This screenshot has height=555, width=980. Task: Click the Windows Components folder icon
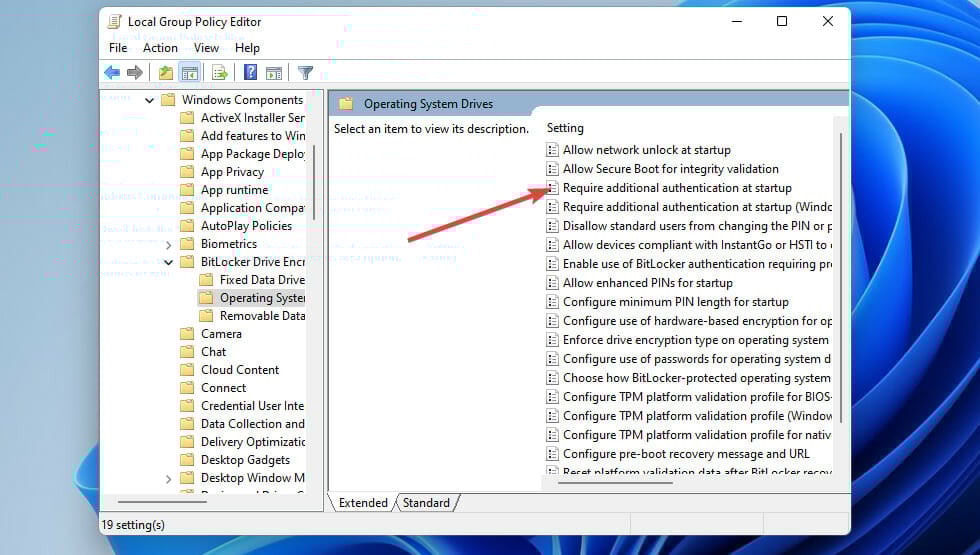click(168, 99)
